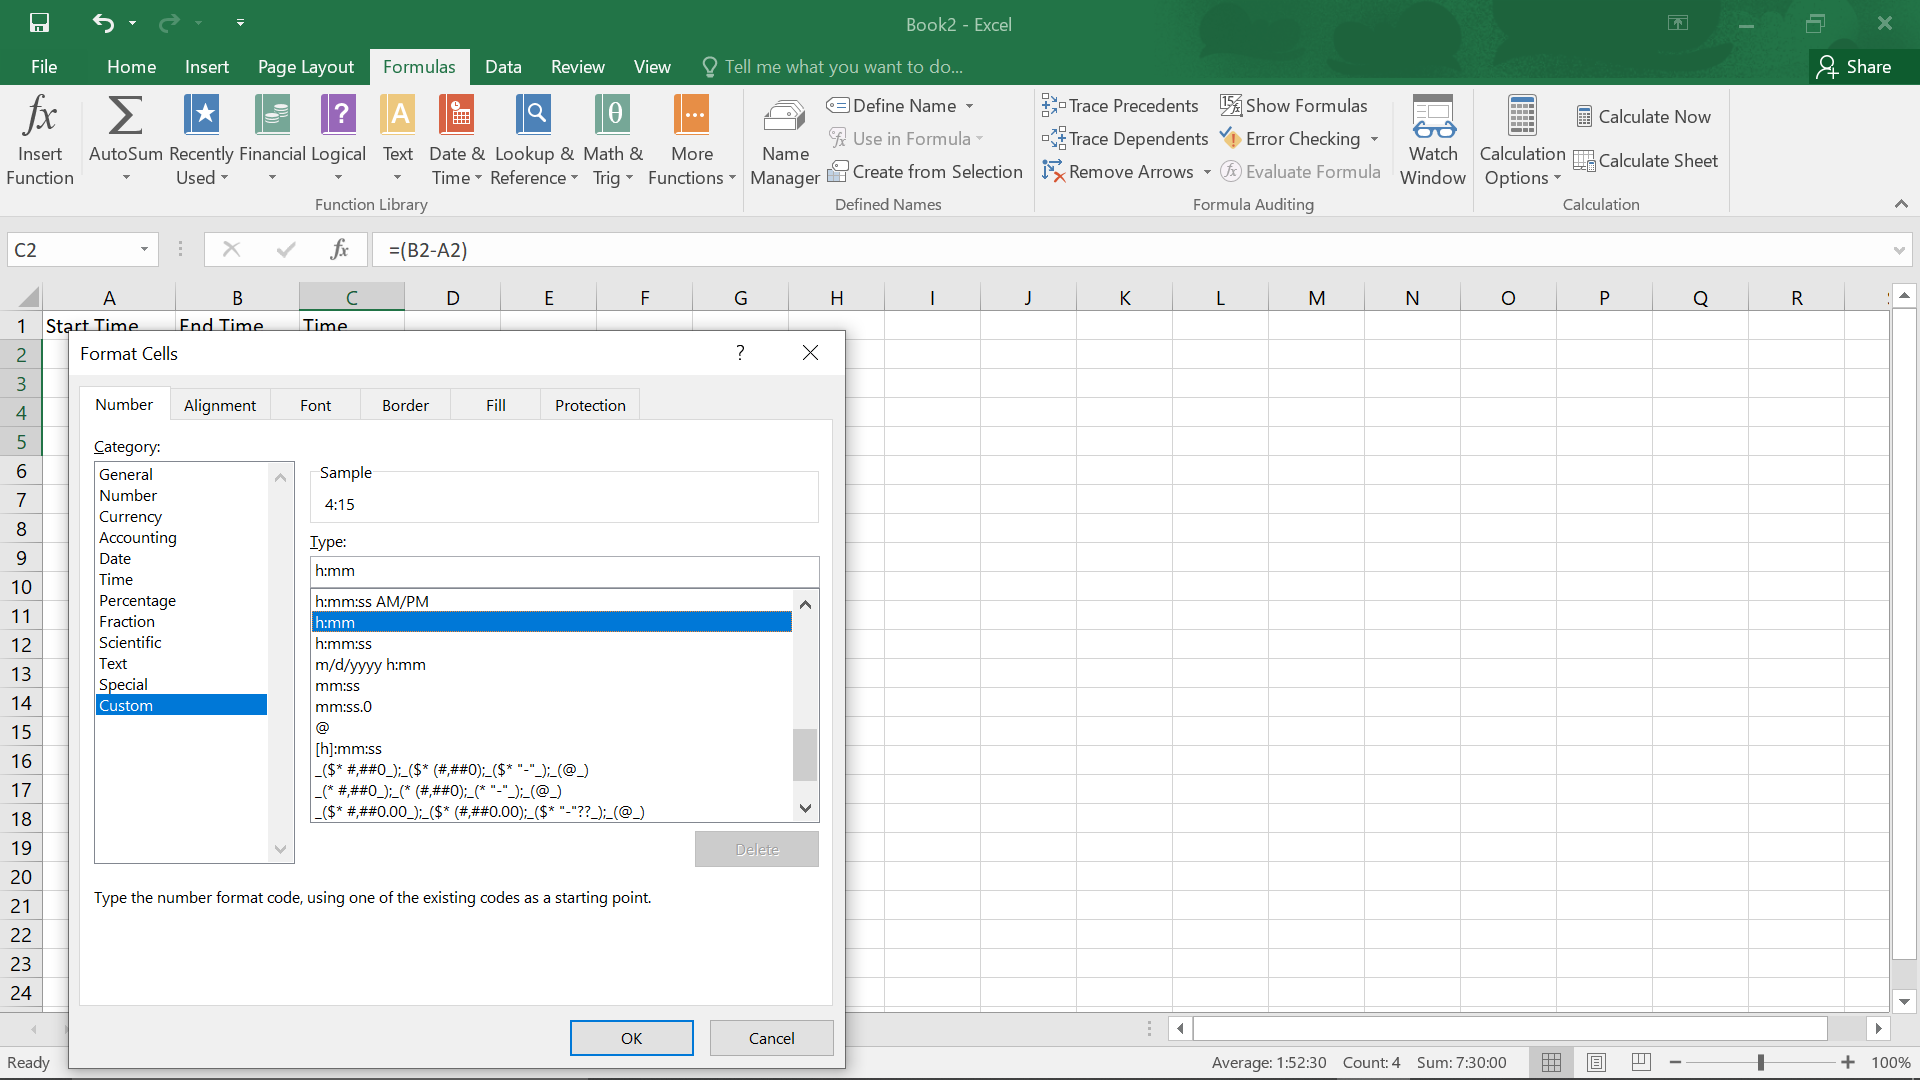Select the Currency category

(181, 516)
